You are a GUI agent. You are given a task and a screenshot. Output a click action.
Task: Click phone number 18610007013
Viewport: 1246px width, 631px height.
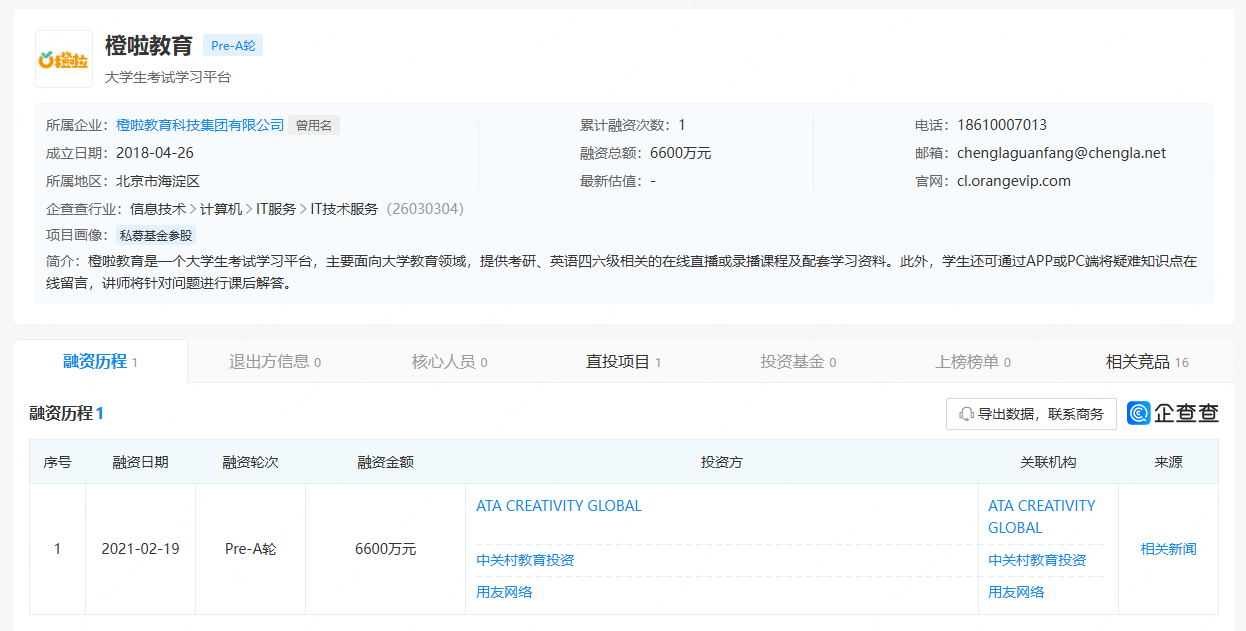(1002, 125)
